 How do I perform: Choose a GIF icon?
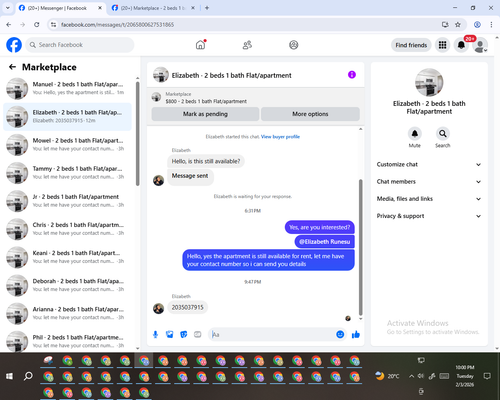(x=198, y=334)
